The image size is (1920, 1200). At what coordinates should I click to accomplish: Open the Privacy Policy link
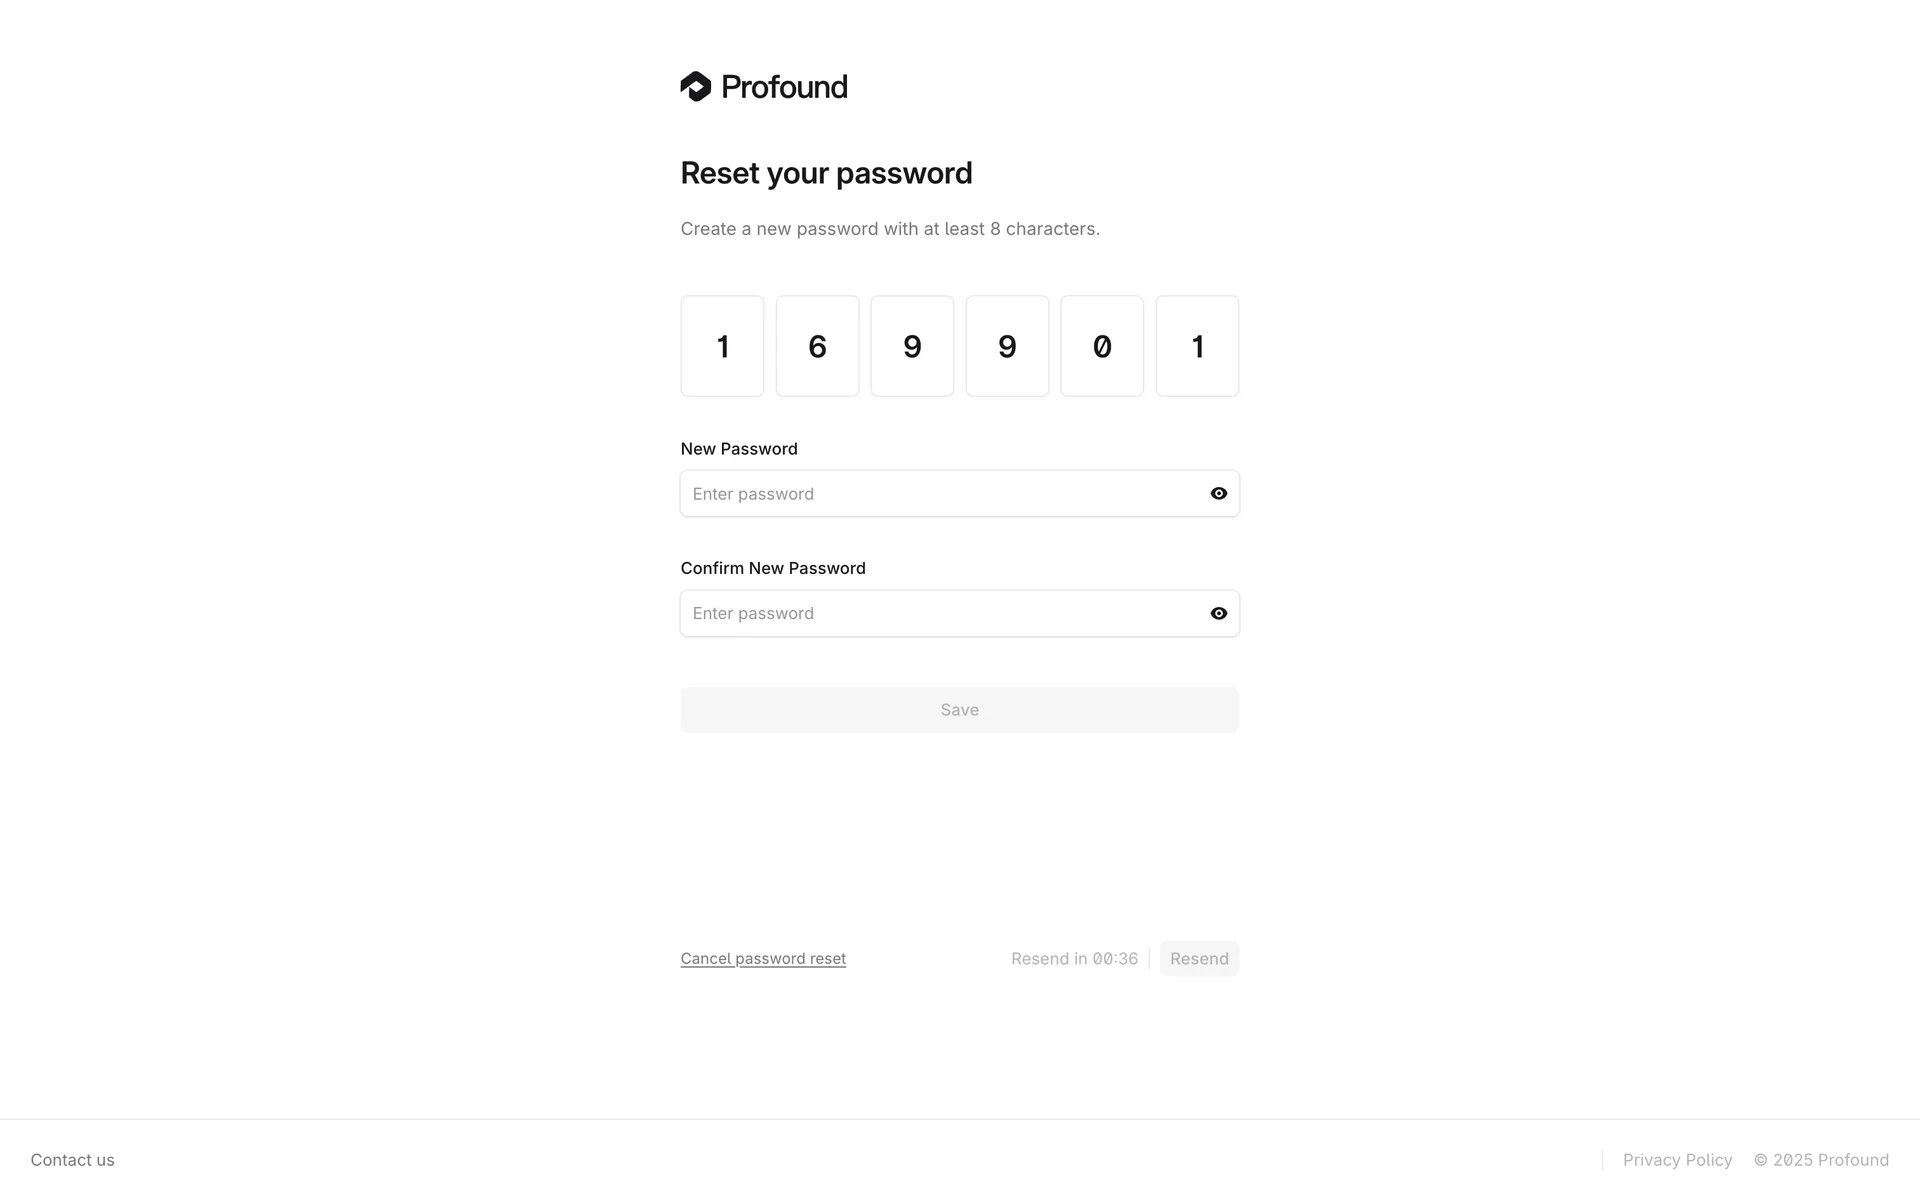point(1677,1160)
